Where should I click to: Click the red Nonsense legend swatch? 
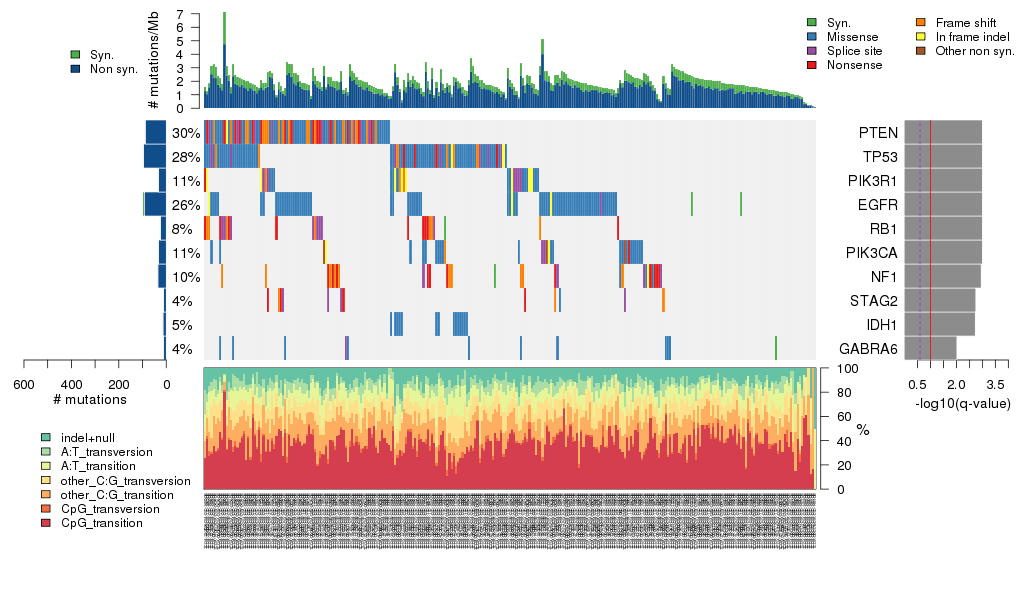pos(811,65)
